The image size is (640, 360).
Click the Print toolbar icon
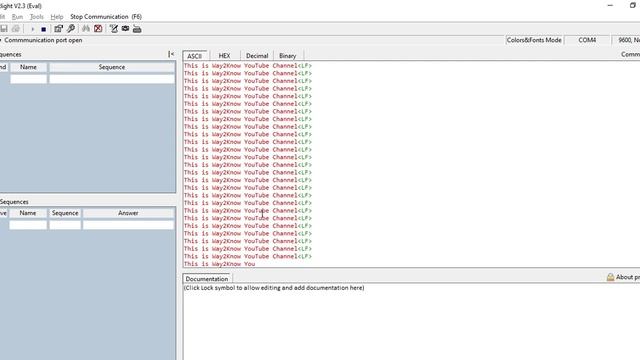point(16,29)
